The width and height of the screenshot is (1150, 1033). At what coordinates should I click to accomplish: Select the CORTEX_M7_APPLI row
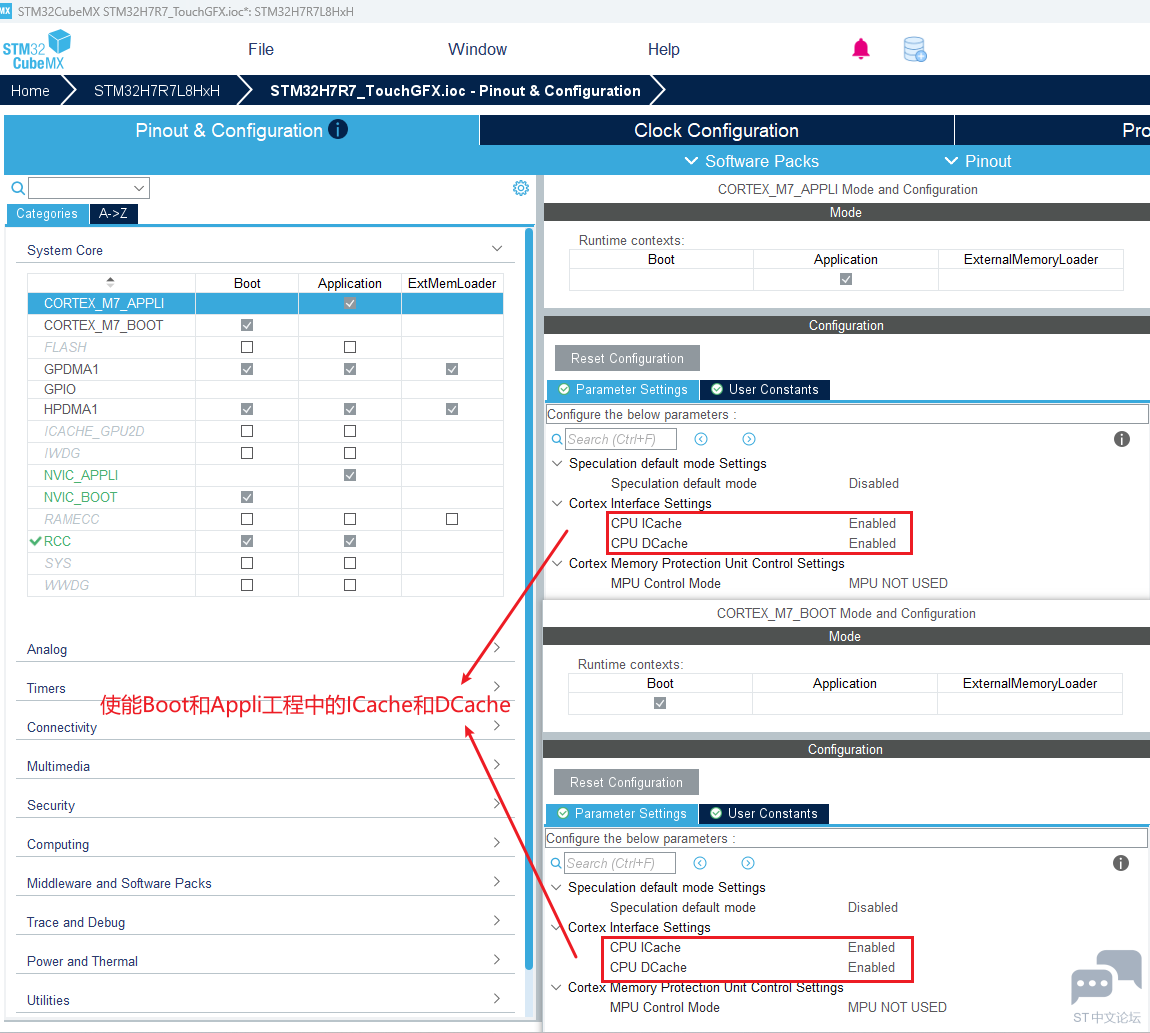point(265,304)
